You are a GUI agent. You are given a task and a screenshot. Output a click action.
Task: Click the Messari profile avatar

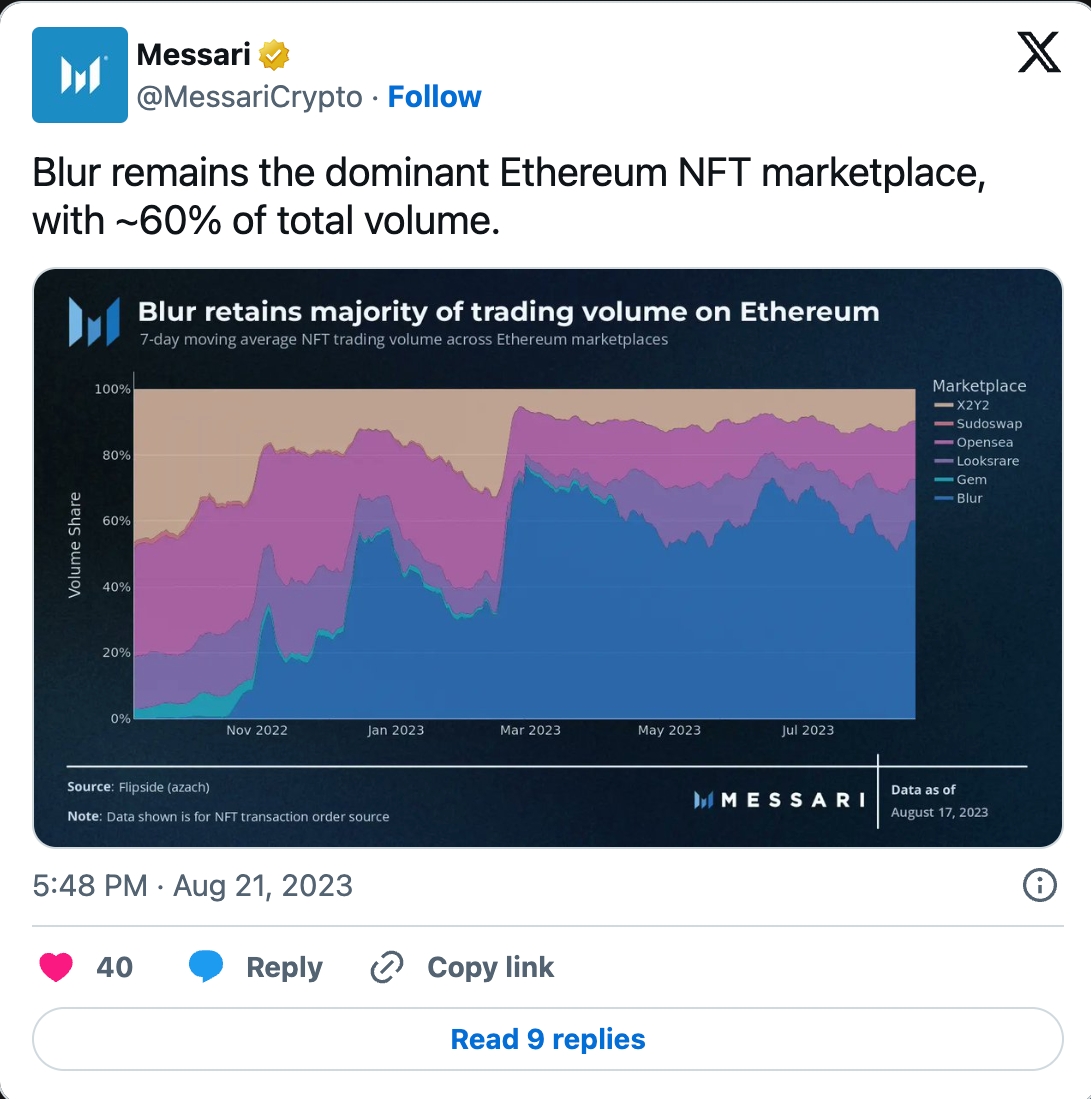[x=80, y=75]
